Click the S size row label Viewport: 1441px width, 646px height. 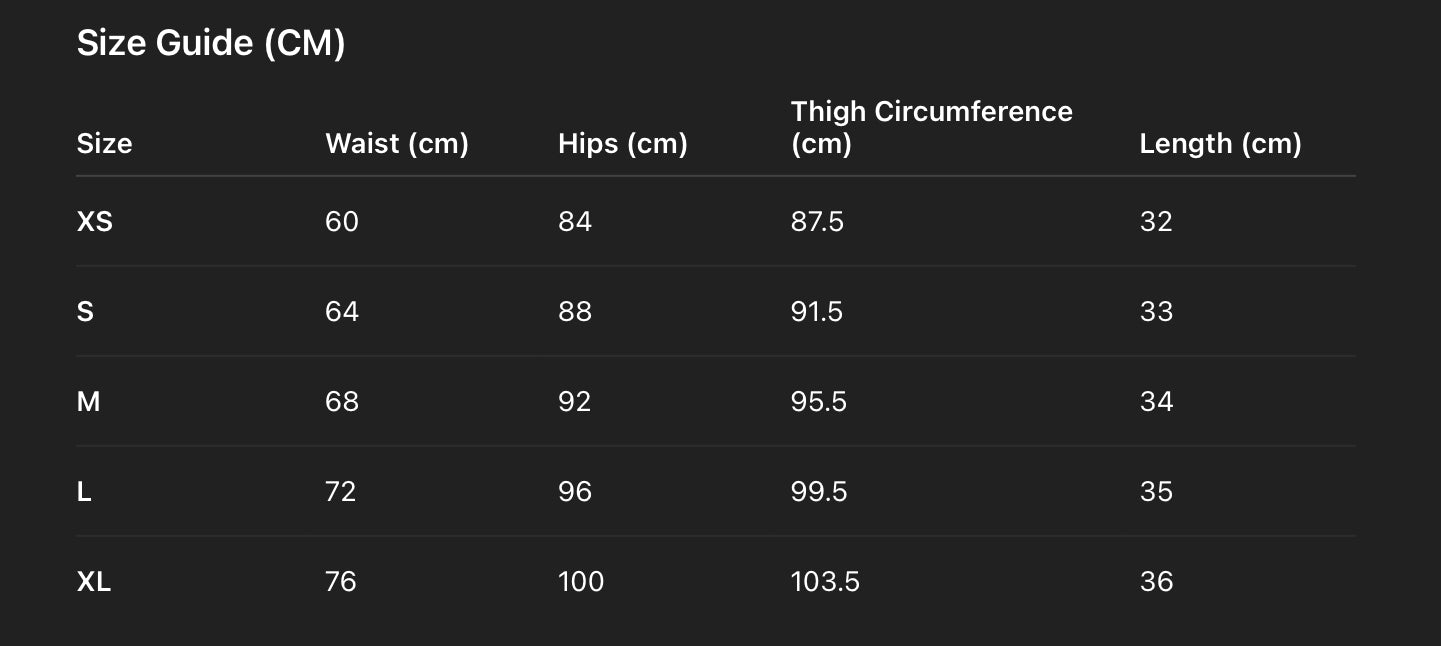[x=85, y=311]
